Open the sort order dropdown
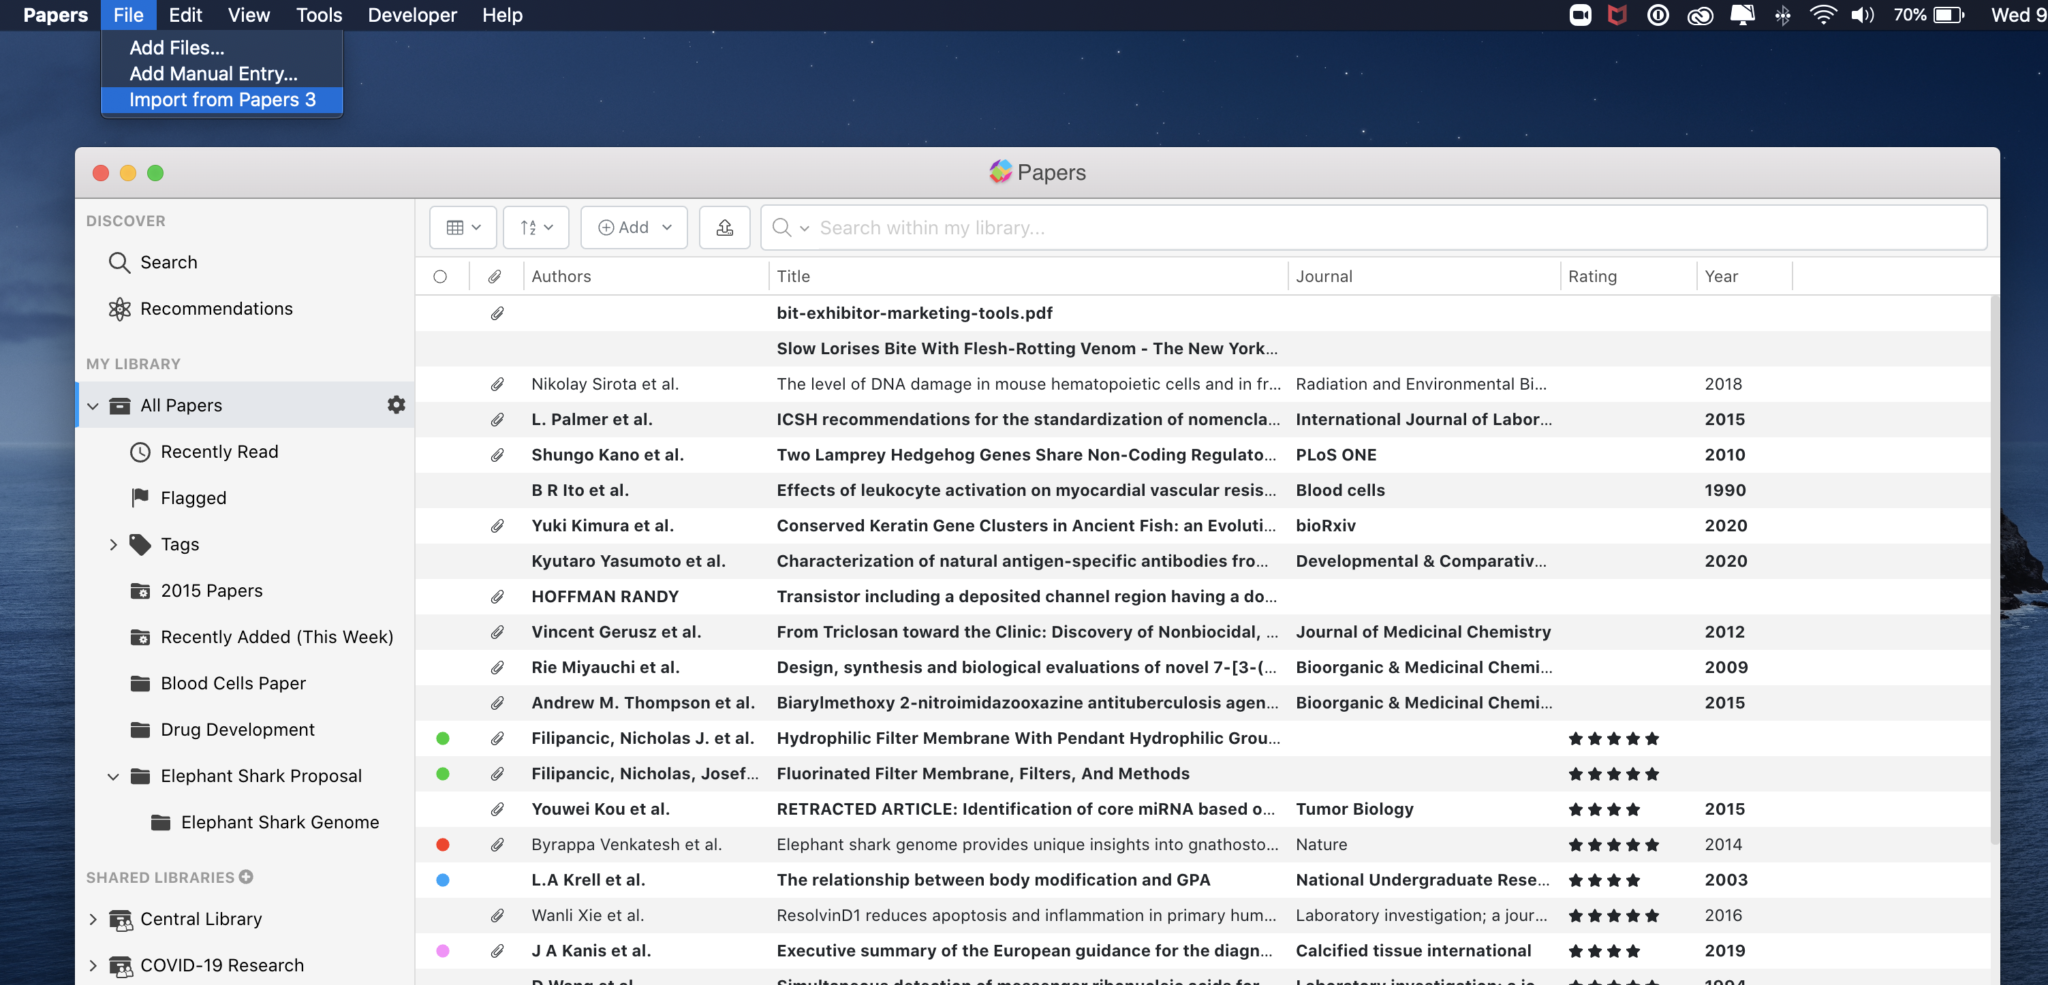This screenshot has width=2048, height=985. point(536,228)
